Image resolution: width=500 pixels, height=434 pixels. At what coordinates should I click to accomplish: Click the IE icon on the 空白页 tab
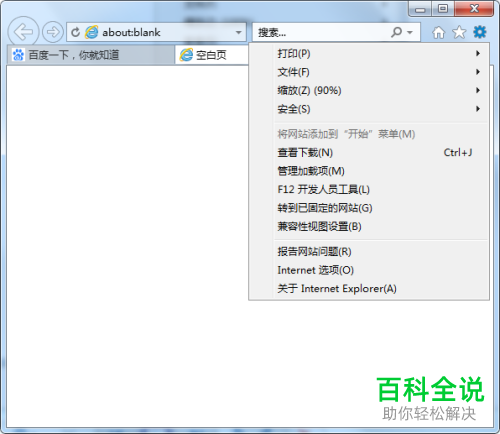point(186,55)
